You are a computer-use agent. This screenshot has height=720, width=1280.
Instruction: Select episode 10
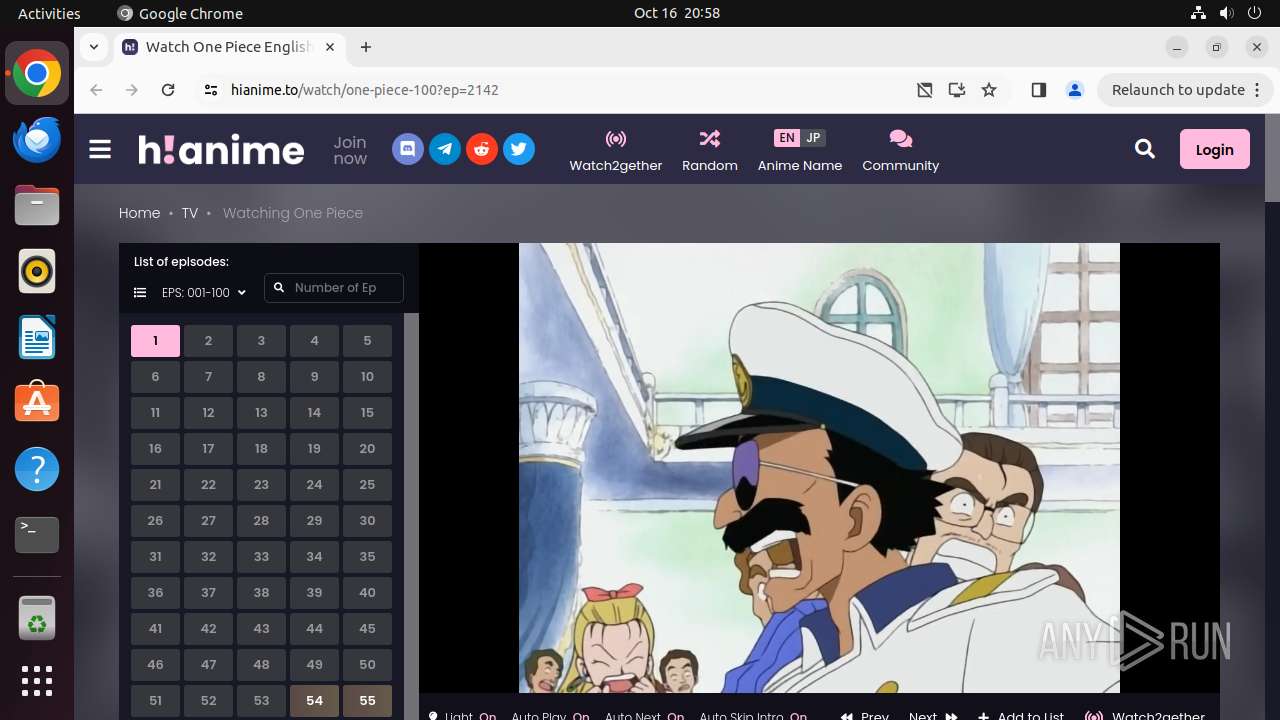367,377
